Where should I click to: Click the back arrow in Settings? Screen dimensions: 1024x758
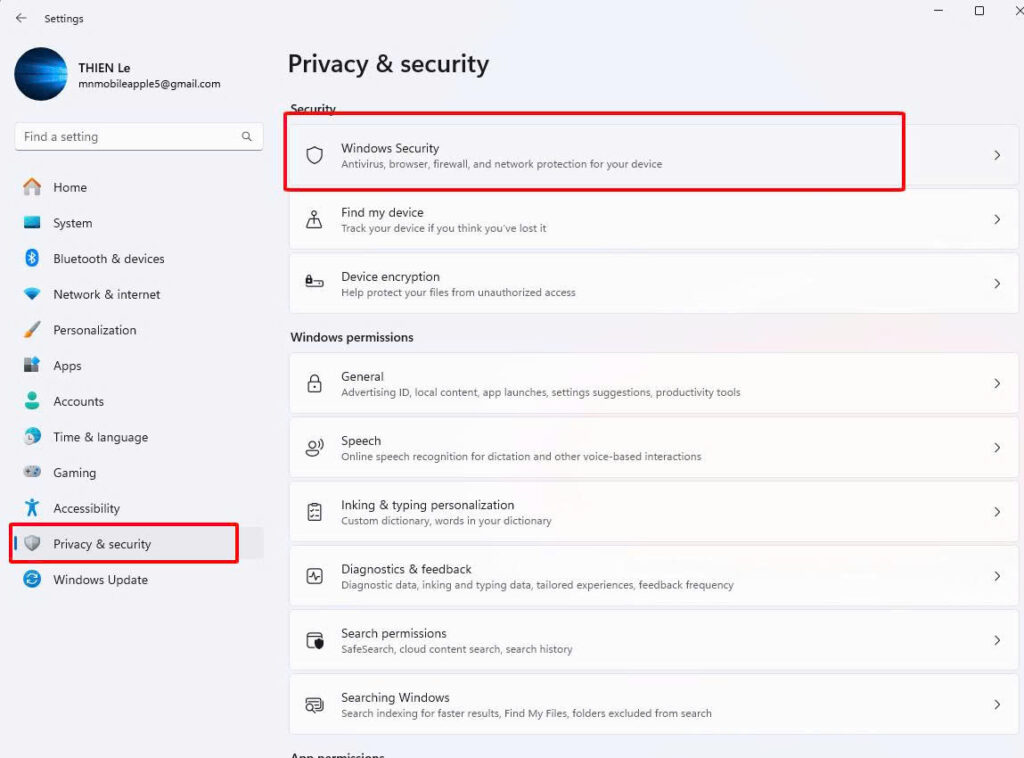point(21,18)
